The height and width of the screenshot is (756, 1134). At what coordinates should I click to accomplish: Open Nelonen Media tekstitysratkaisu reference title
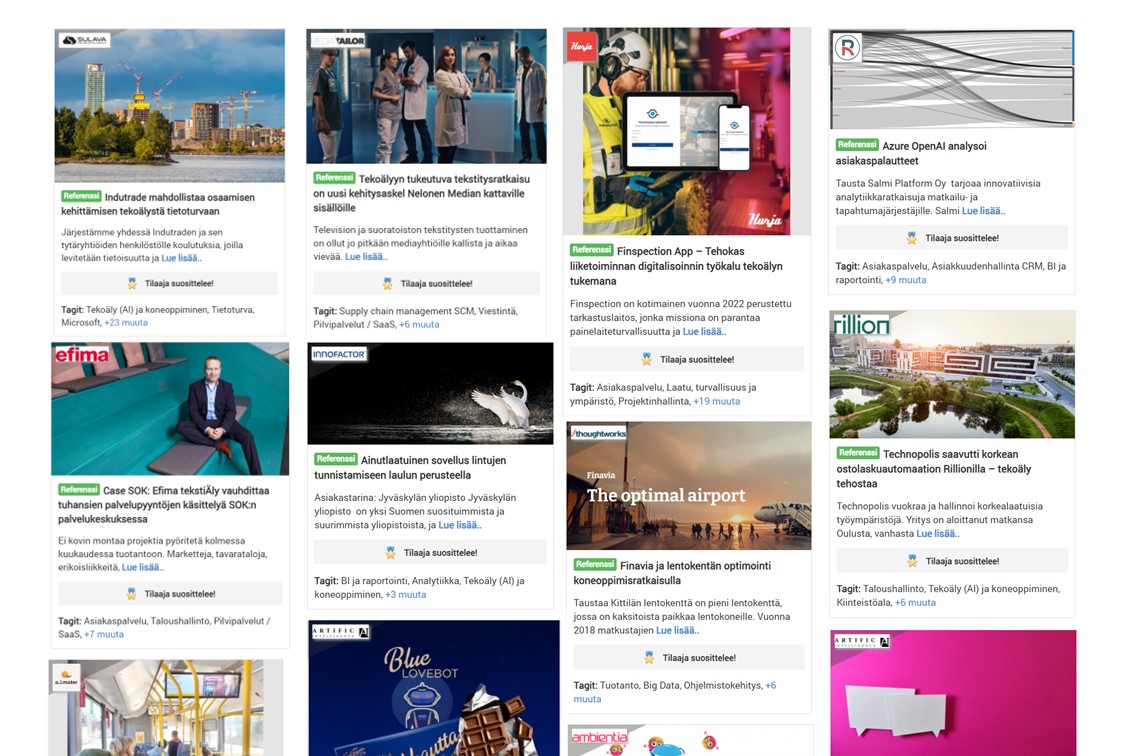click(422, 193)
